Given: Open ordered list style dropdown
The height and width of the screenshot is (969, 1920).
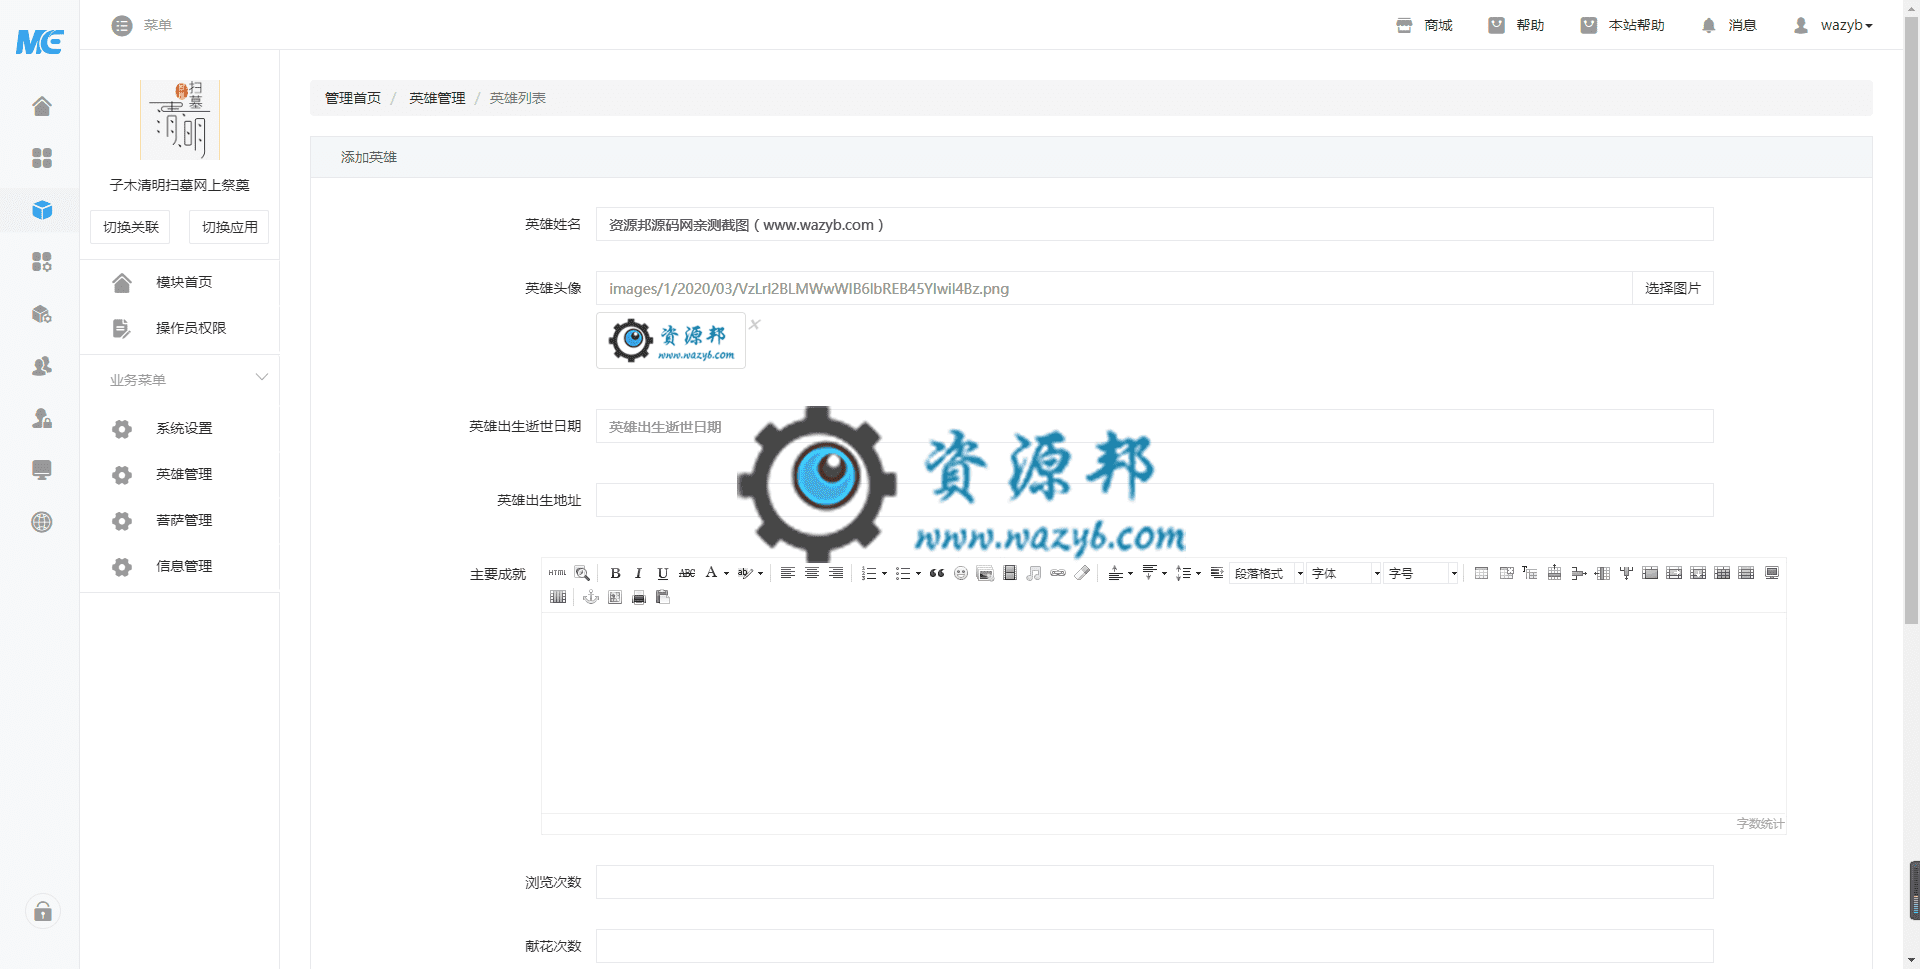Looking at the screenshot, I should click(884, 573).
